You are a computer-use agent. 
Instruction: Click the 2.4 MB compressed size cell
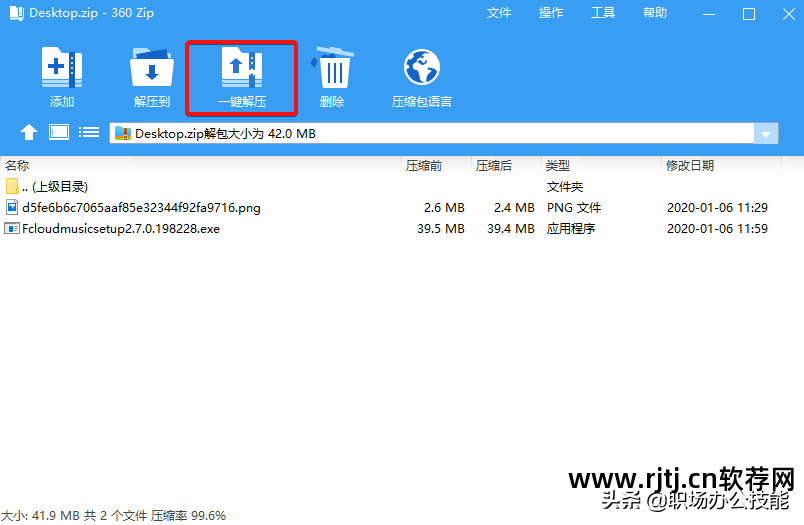point(514,208)
